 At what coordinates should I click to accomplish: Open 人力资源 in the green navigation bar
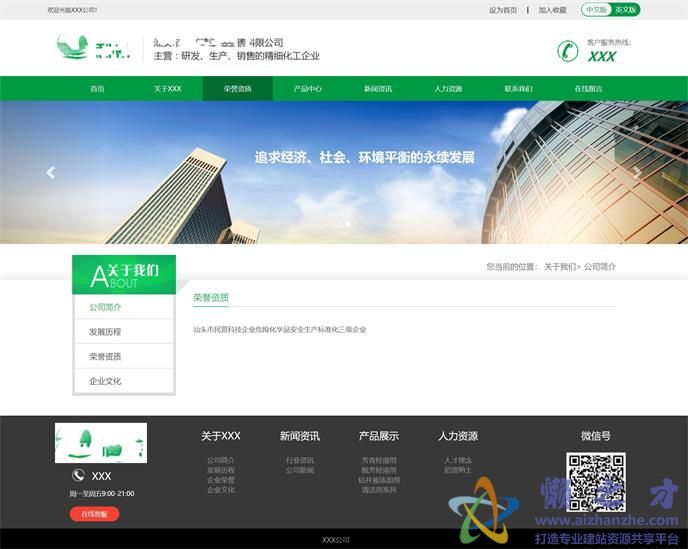pos(448,89)
